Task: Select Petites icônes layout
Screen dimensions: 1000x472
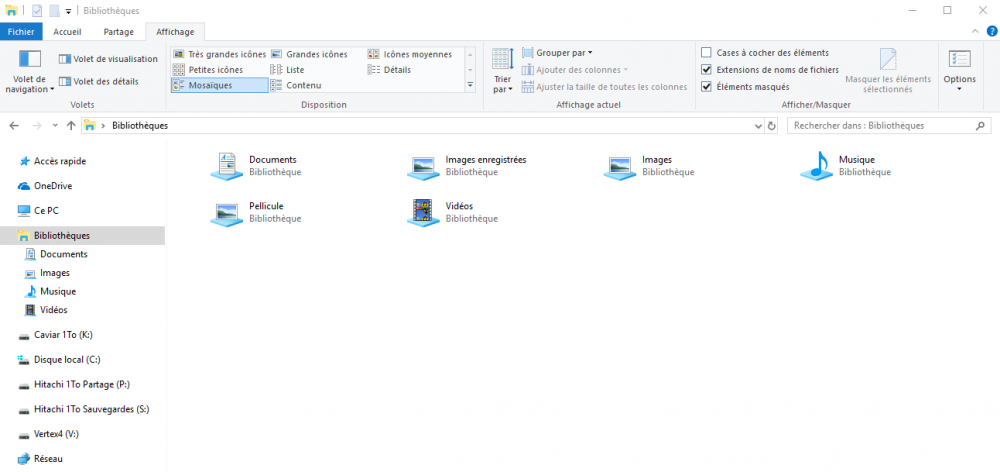Action: point(208,70)
